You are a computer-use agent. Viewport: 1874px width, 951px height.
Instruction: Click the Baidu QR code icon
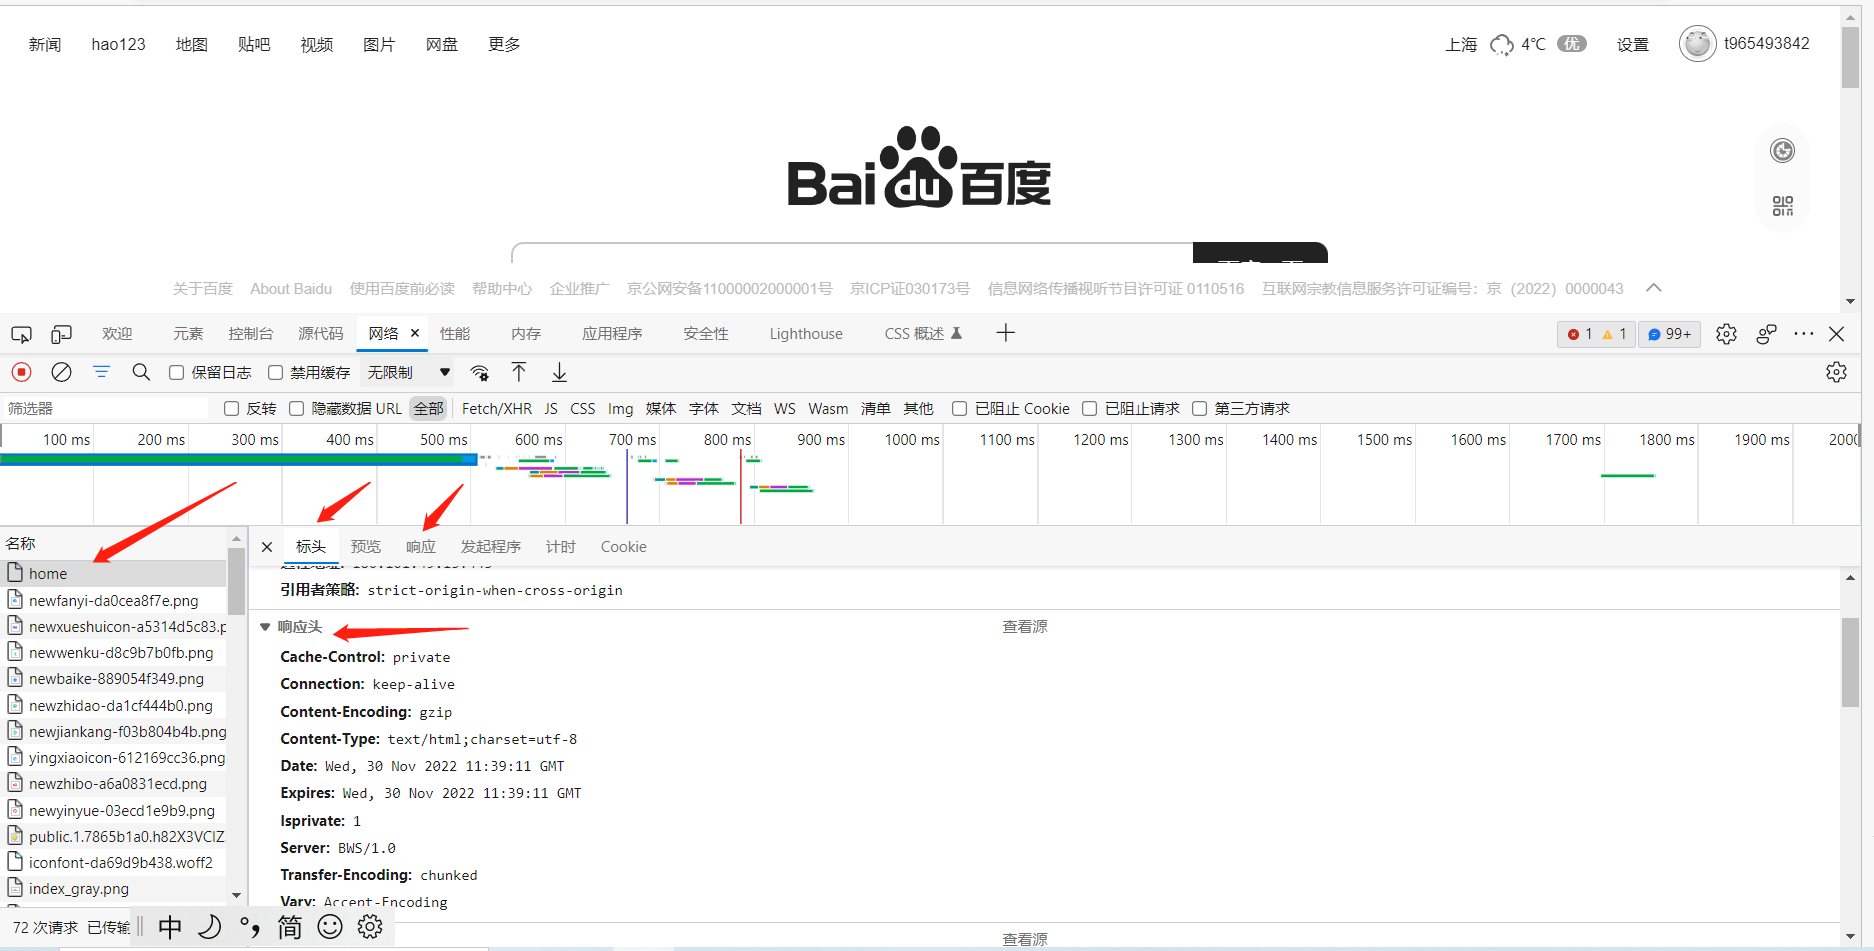pyautogui.click(x=1783, y=206)
